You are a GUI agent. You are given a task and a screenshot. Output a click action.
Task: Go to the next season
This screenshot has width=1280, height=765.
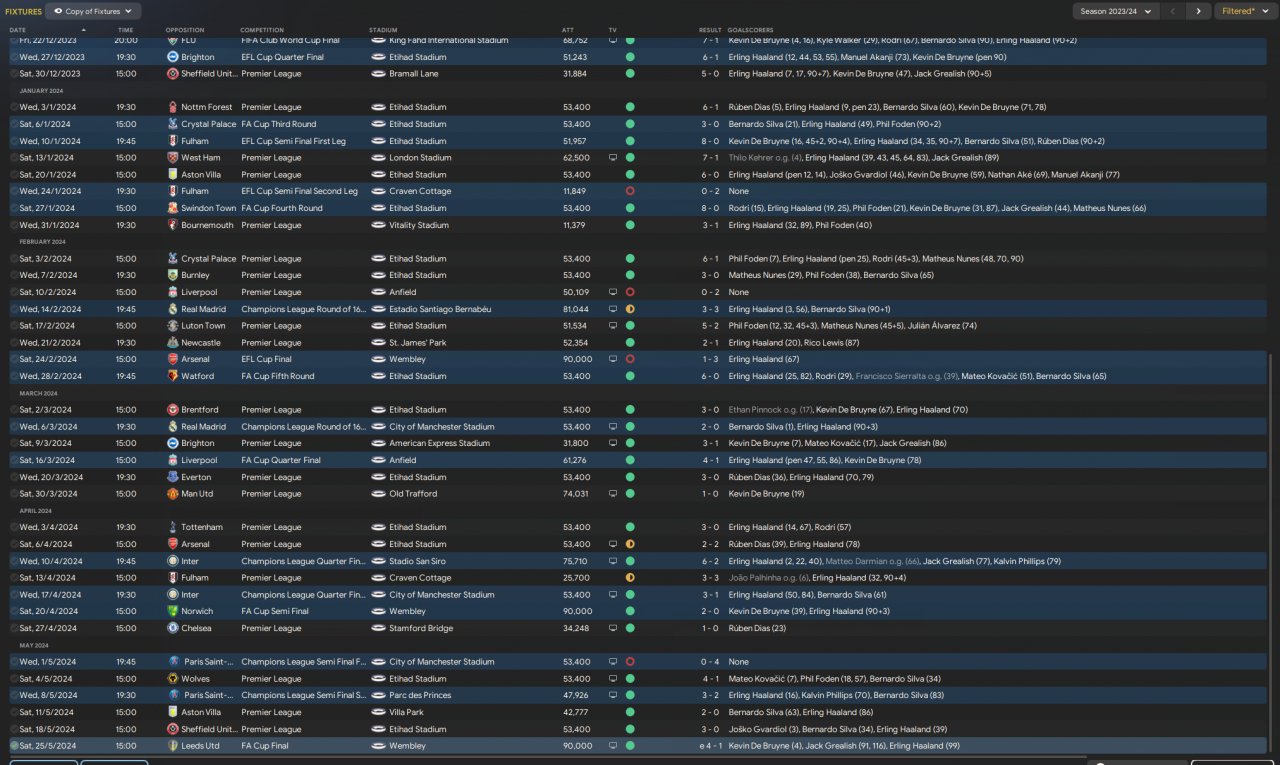tap(1198, 11)
